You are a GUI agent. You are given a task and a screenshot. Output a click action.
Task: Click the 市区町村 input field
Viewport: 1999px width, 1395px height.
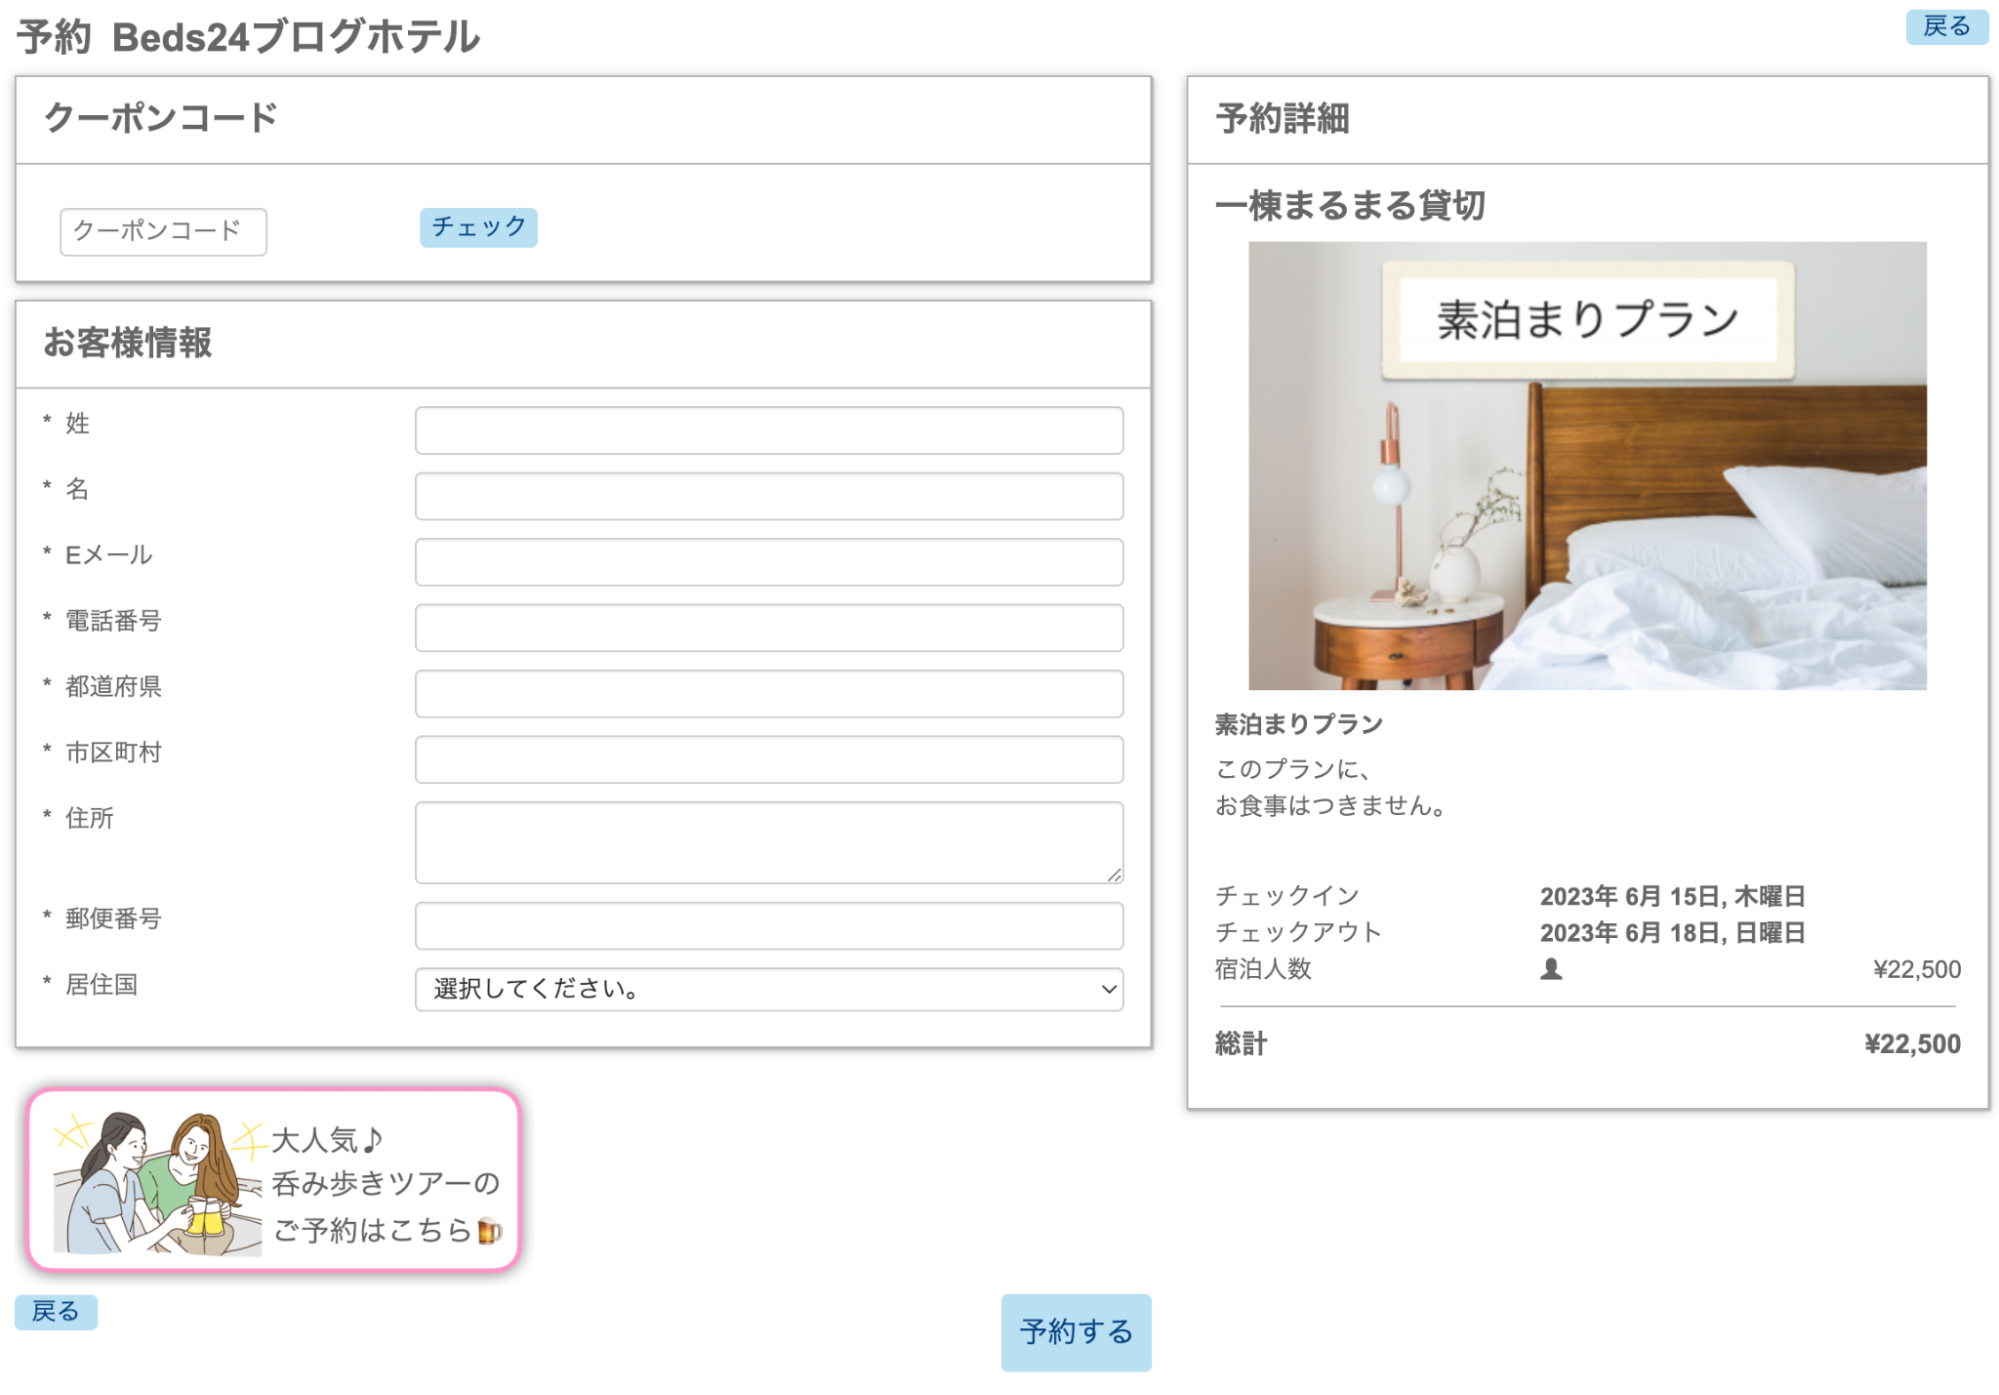coord(768,760)
